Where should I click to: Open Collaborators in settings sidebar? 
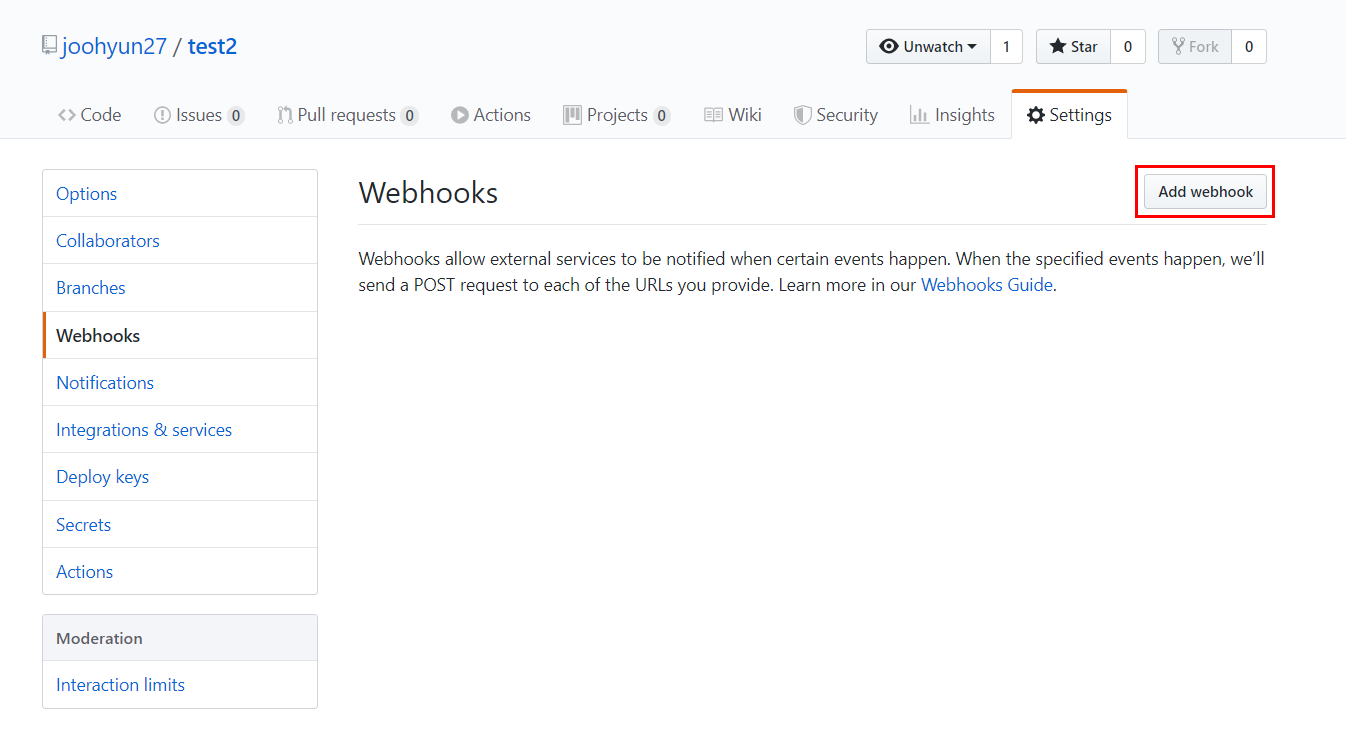(180, 241)
